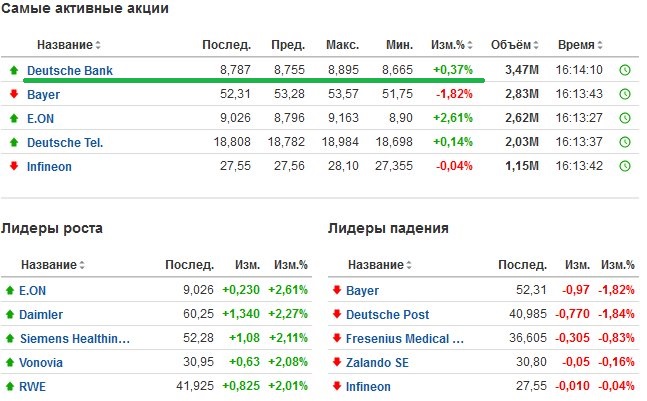The image size is (647, 401).
Task: Click clock icon in Infineon row
Action: [625, 166]
